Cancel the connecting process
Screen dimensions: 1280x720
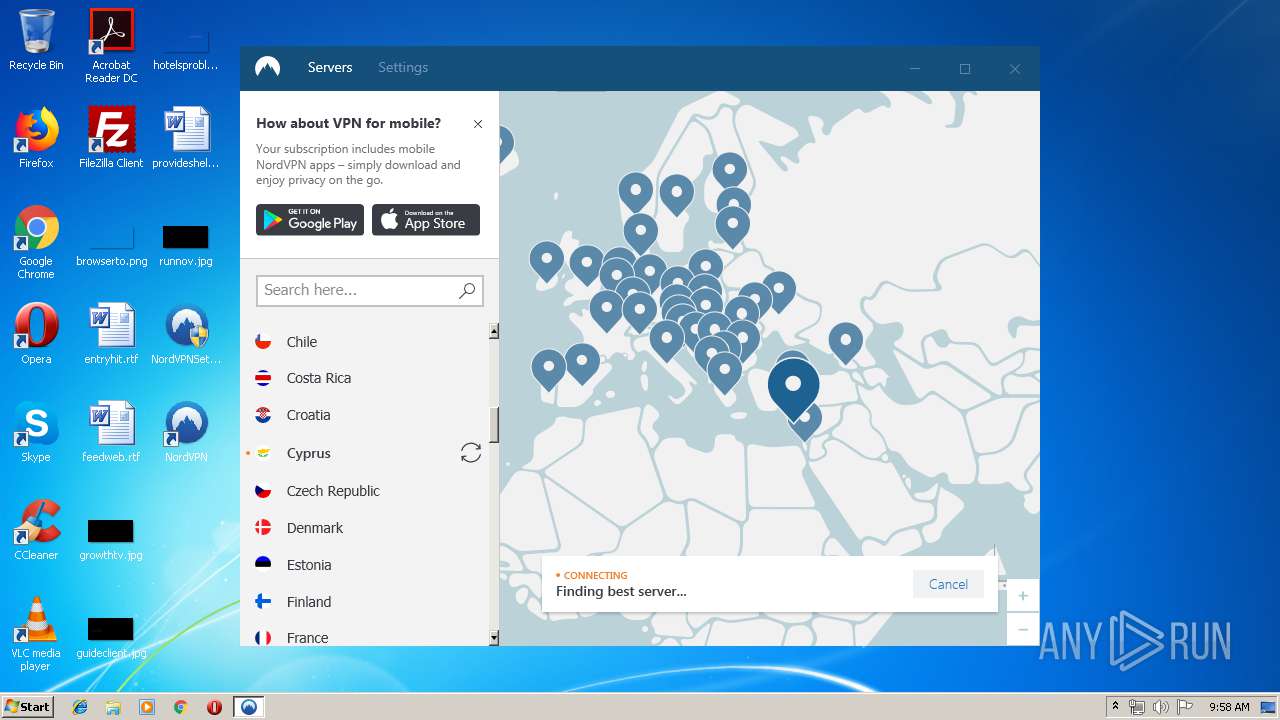click(x=948, y=584)
